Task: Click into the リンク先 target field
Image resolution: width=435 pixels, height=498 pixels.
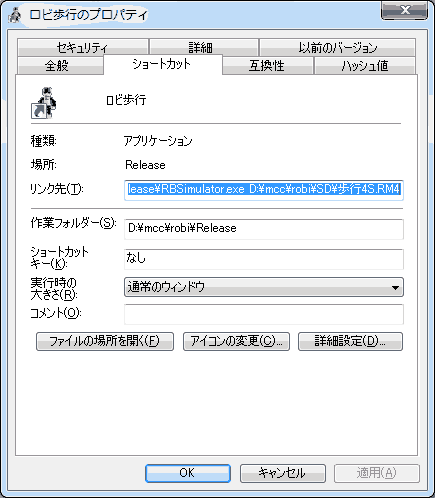Action: [264, 190]
